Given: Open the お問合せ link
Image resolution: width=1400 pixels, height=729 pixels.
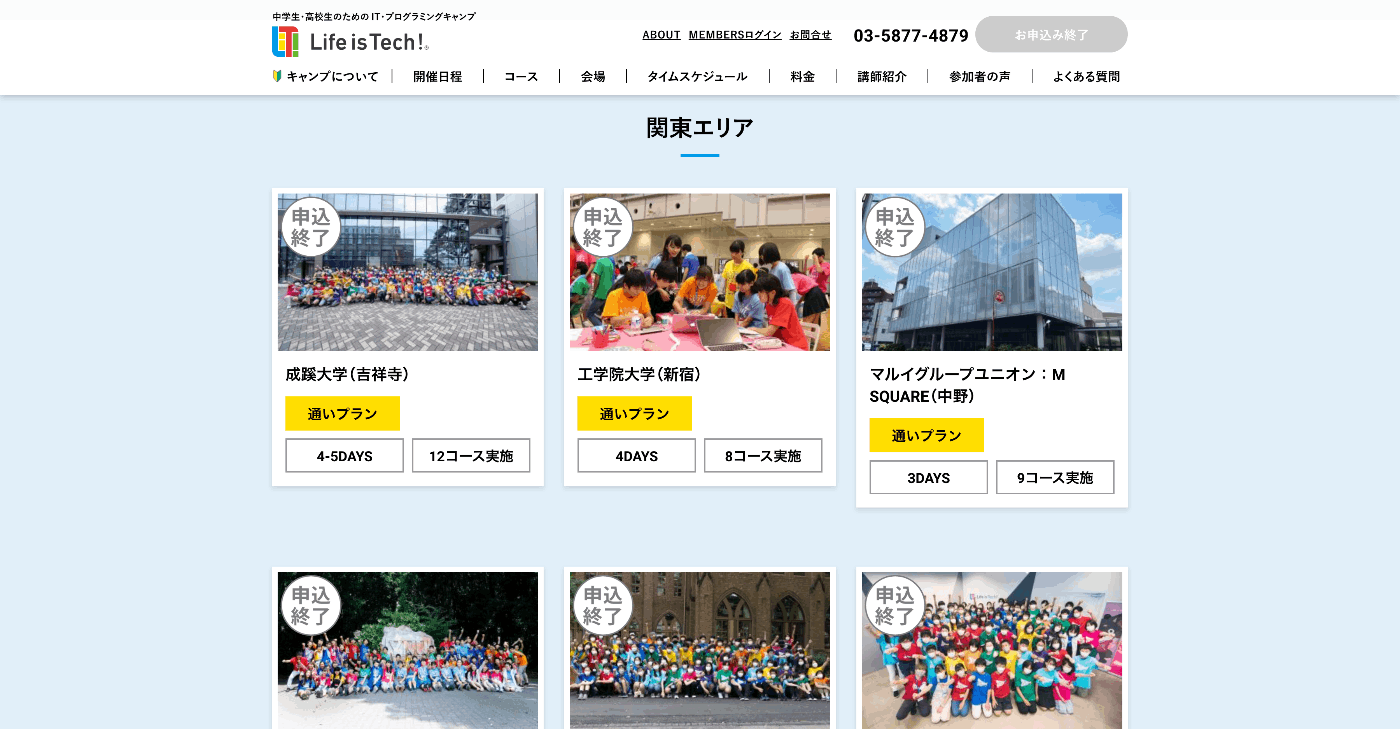Looking at the screenshot, I should pos(810,35).
